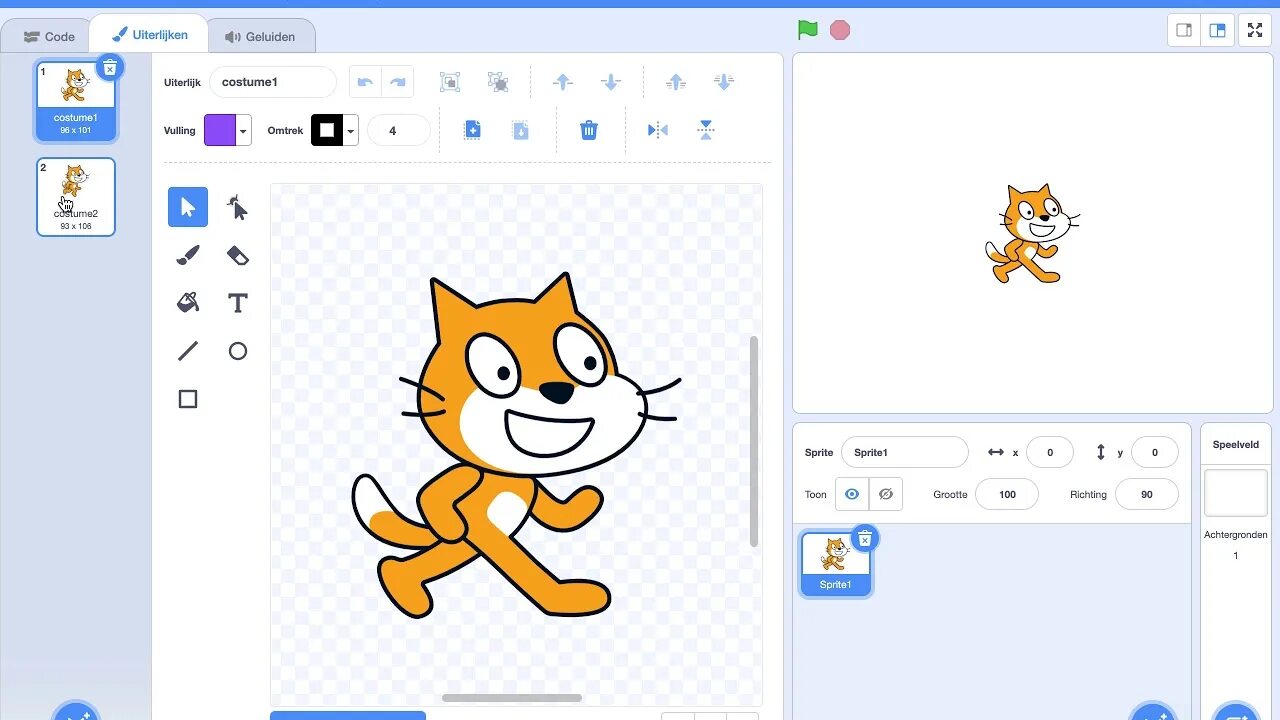Click the Ungroup objects icon

coord(497,82)
